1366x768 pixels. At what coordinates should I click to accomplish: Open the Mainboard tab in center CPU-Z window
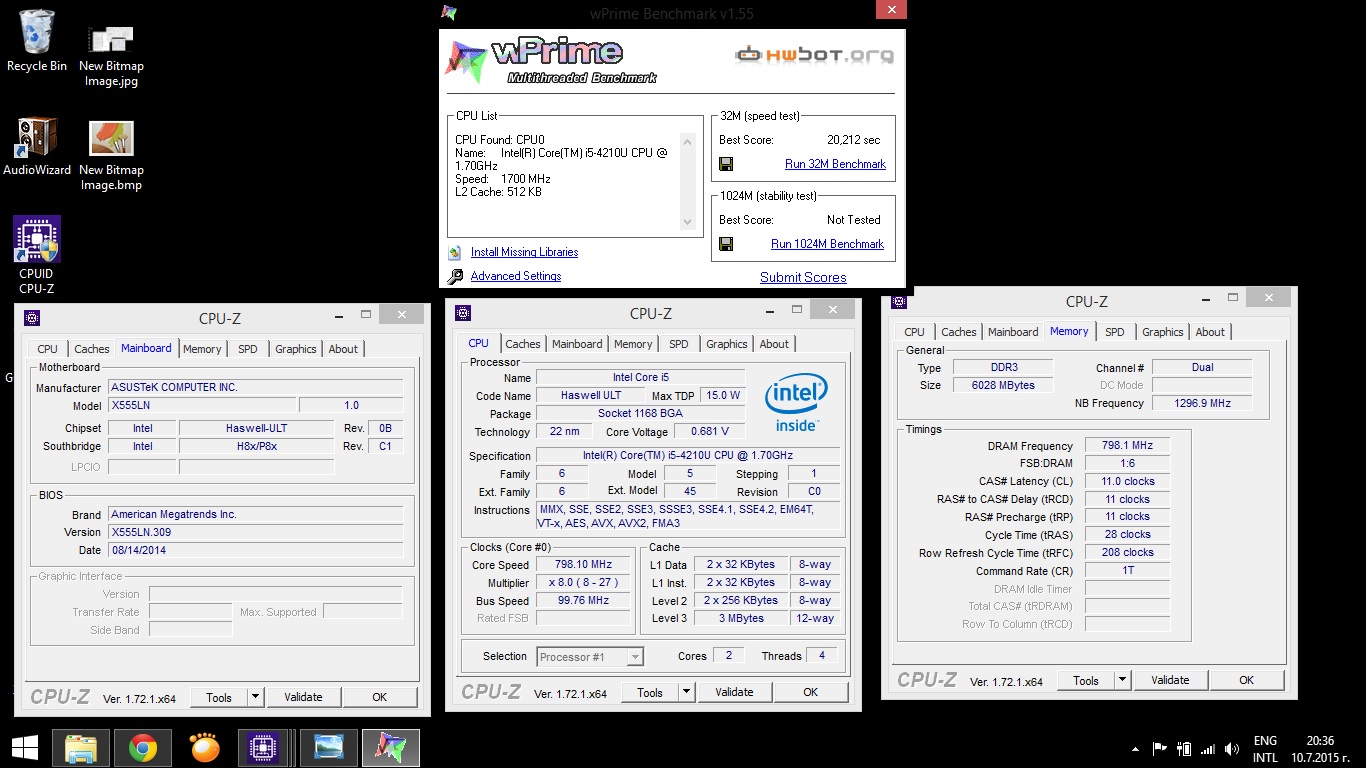click(x=578, y=344)
